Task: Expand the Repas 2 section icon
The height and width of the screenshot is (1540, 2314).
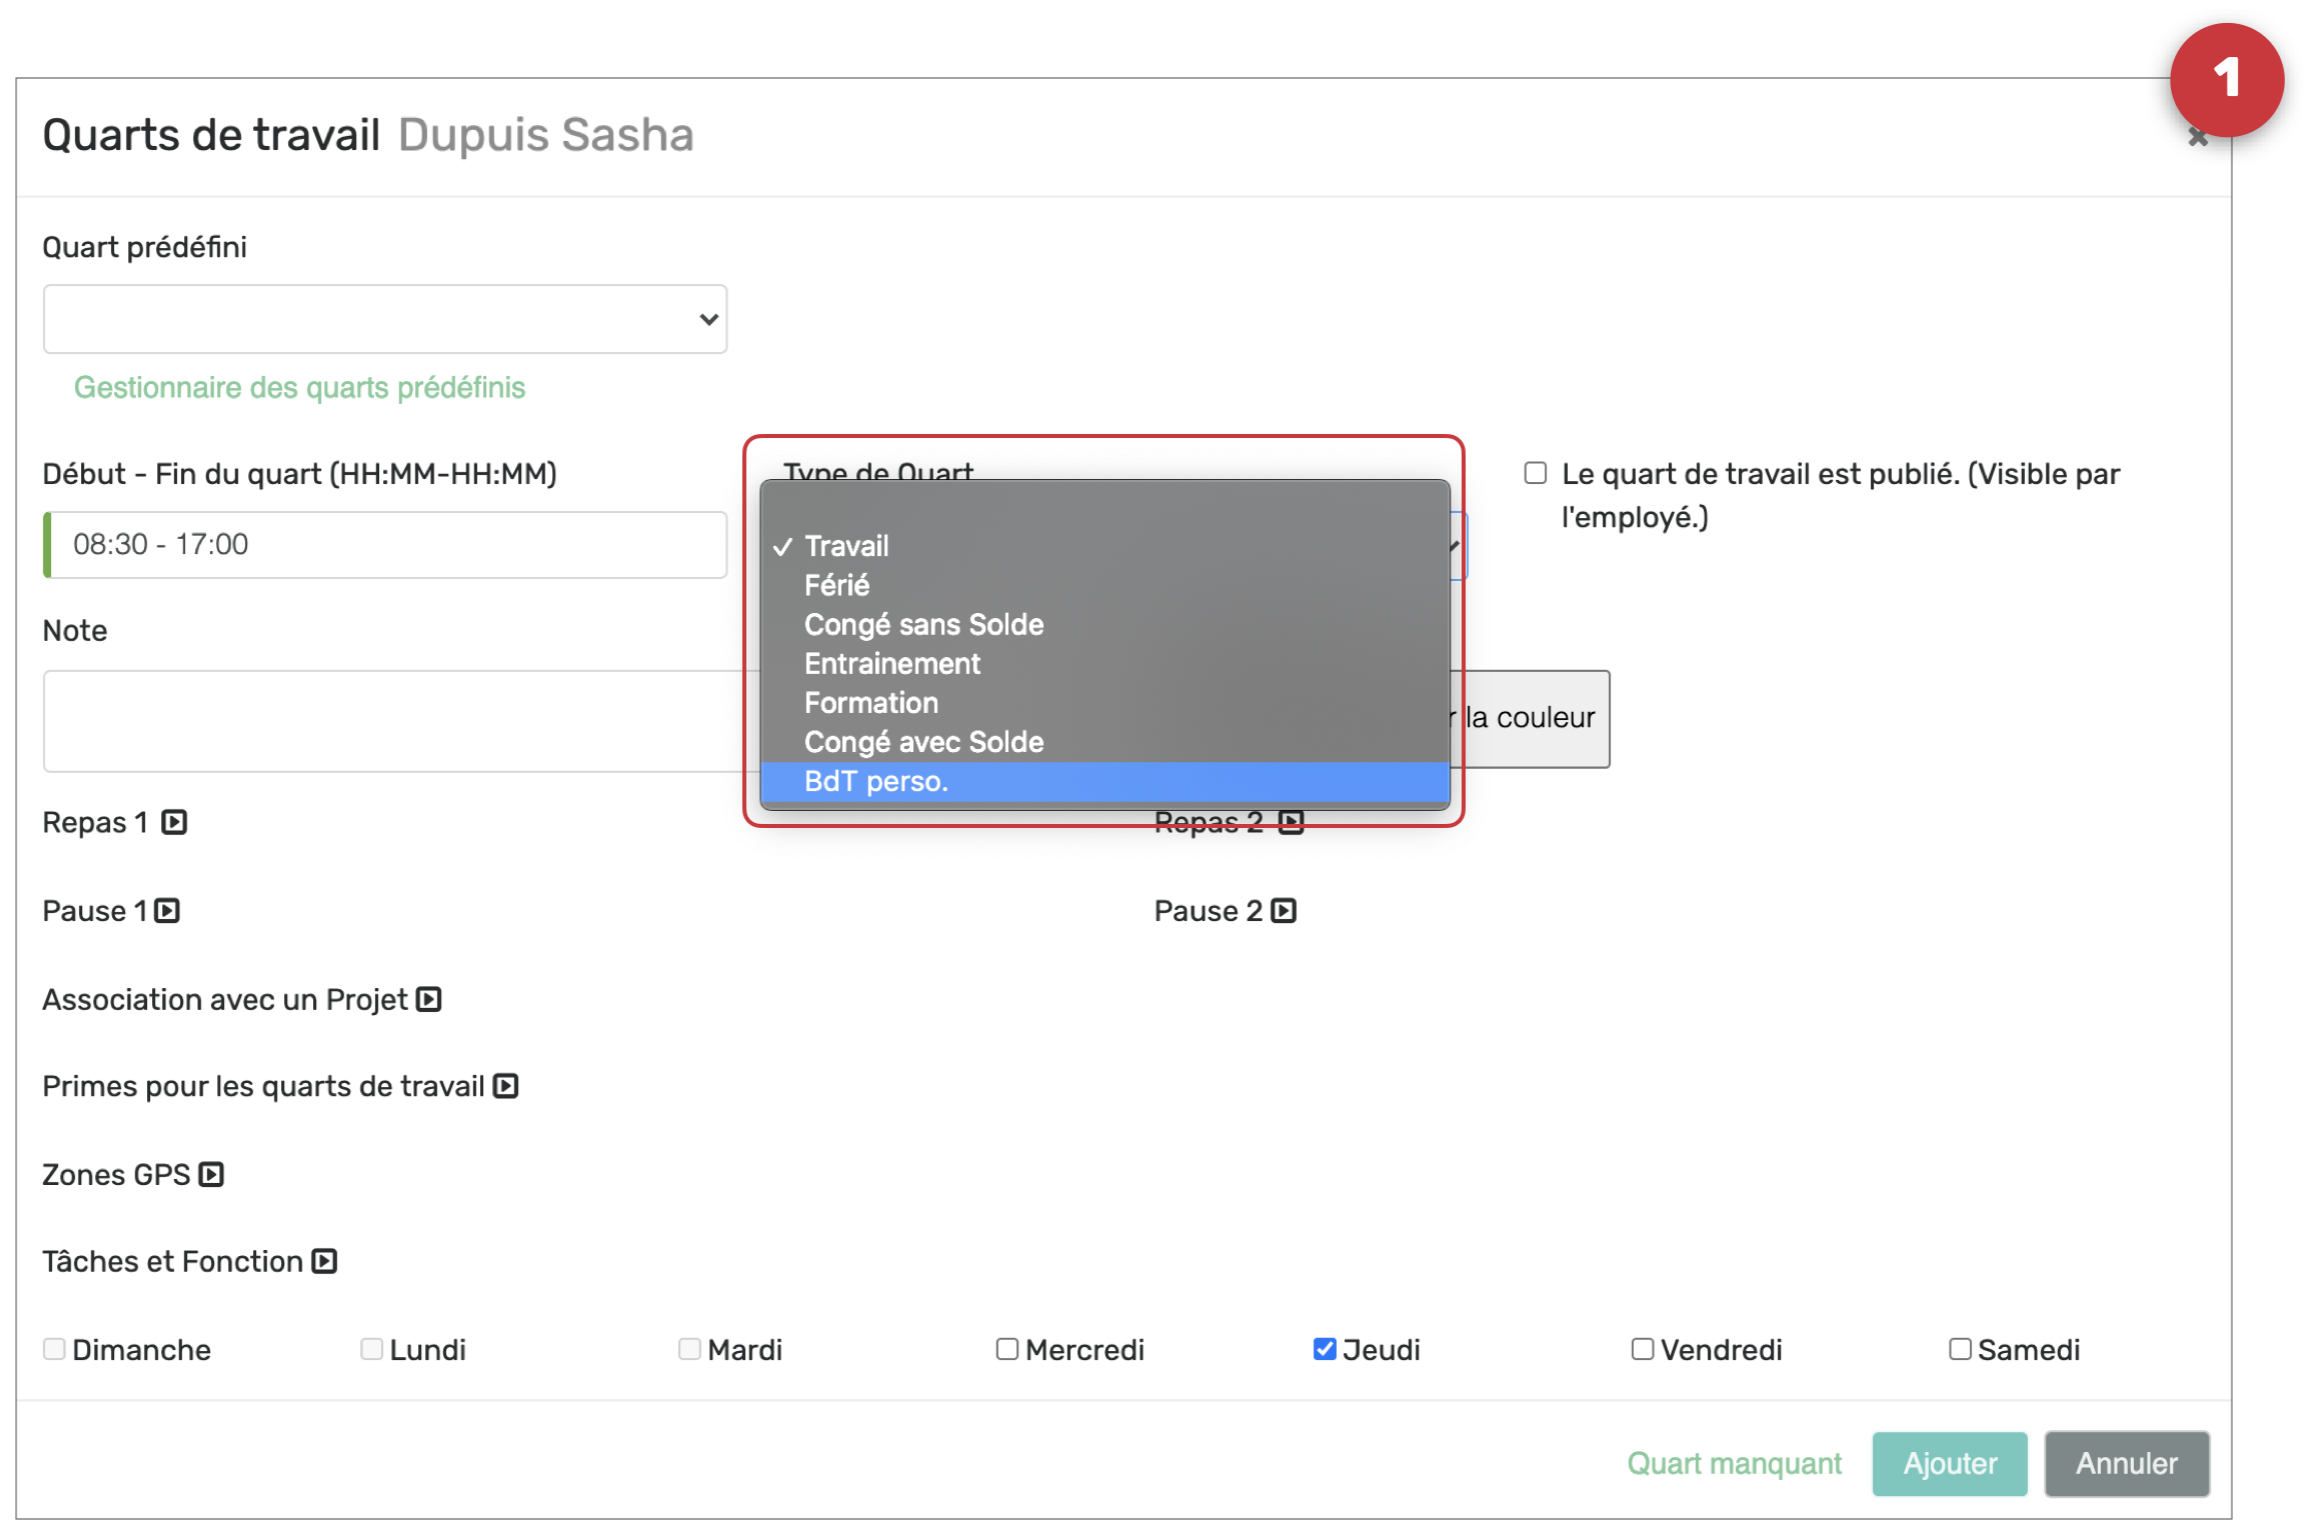Action: [x=1291, y=822]
